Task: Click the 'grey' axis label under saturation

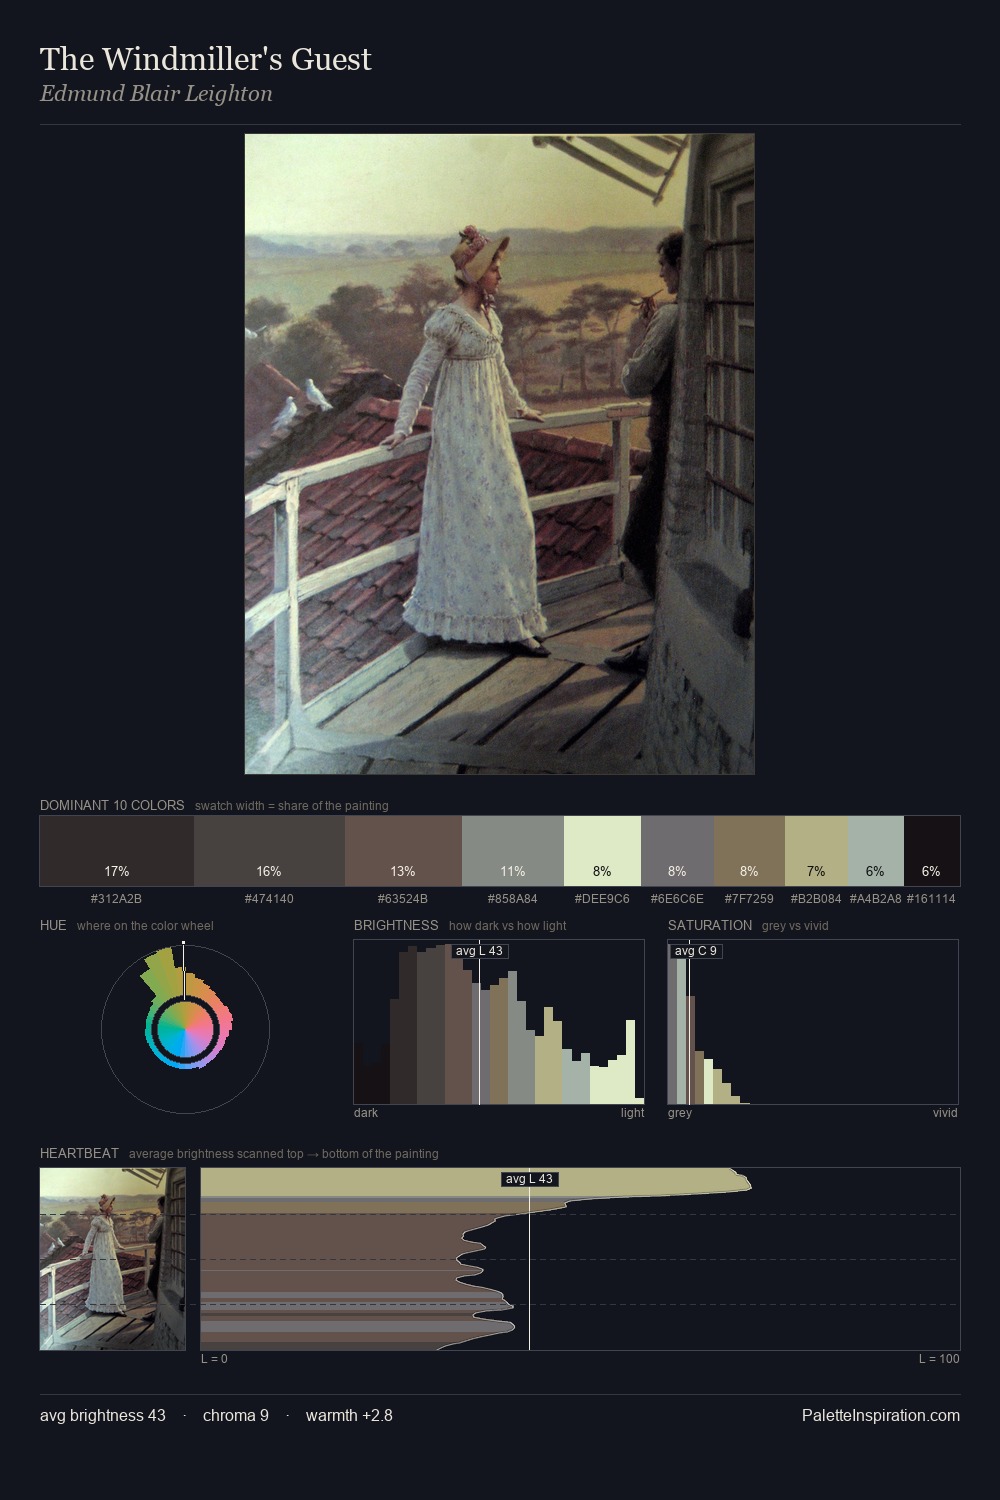Action: coord(680,1113)
